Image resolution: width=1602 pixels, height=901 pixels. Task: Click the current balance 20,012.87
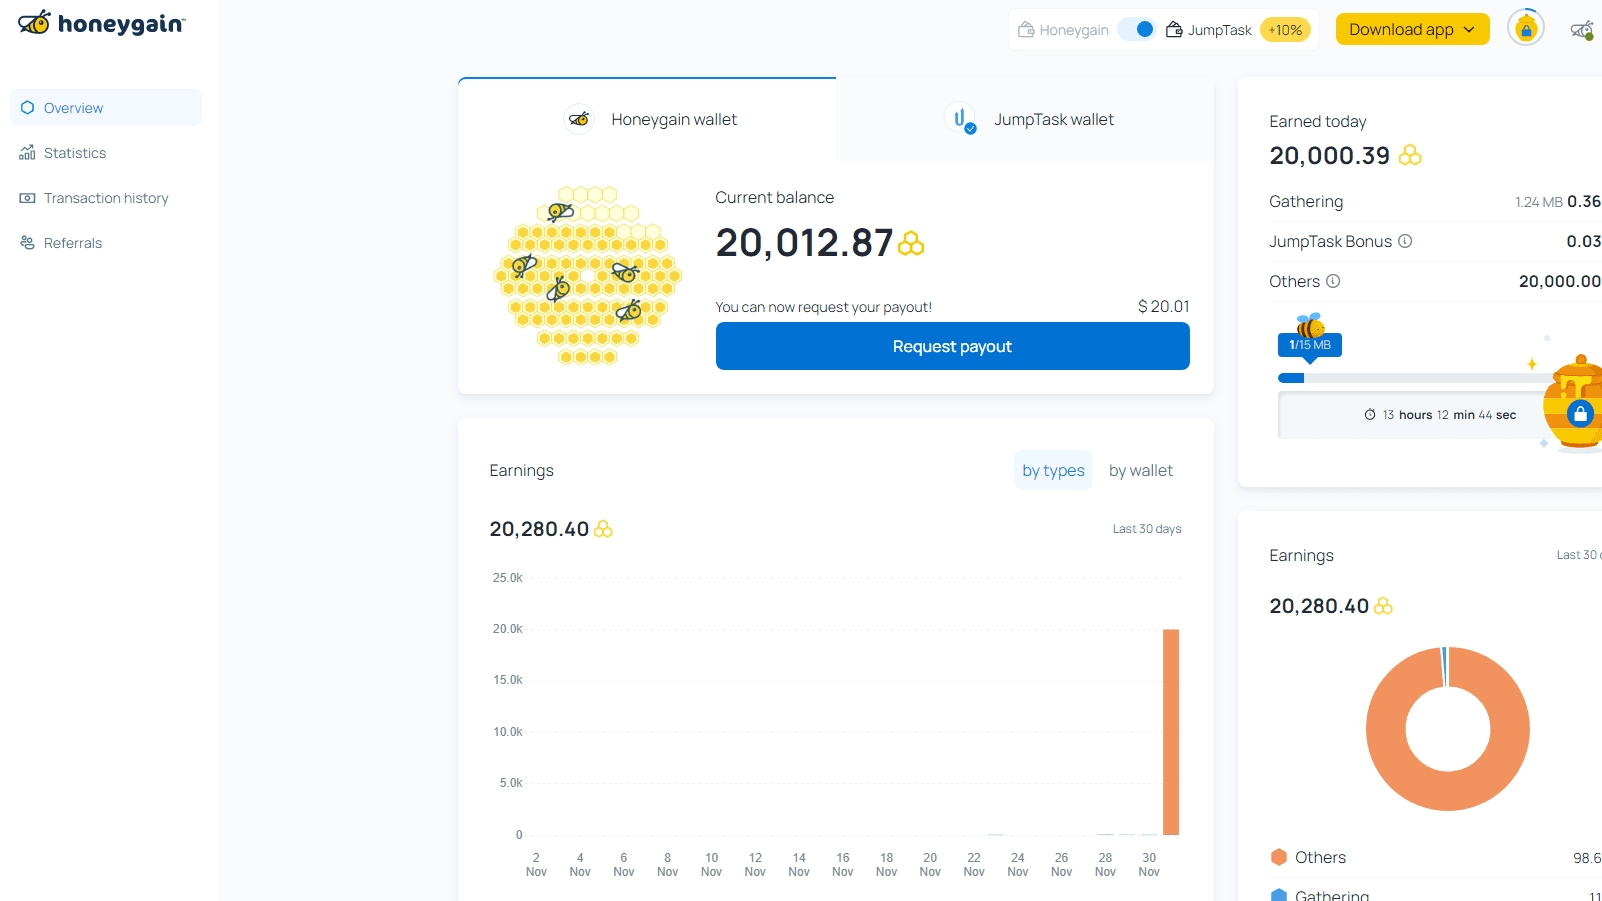pyautogui.click(x=804, y=243)
